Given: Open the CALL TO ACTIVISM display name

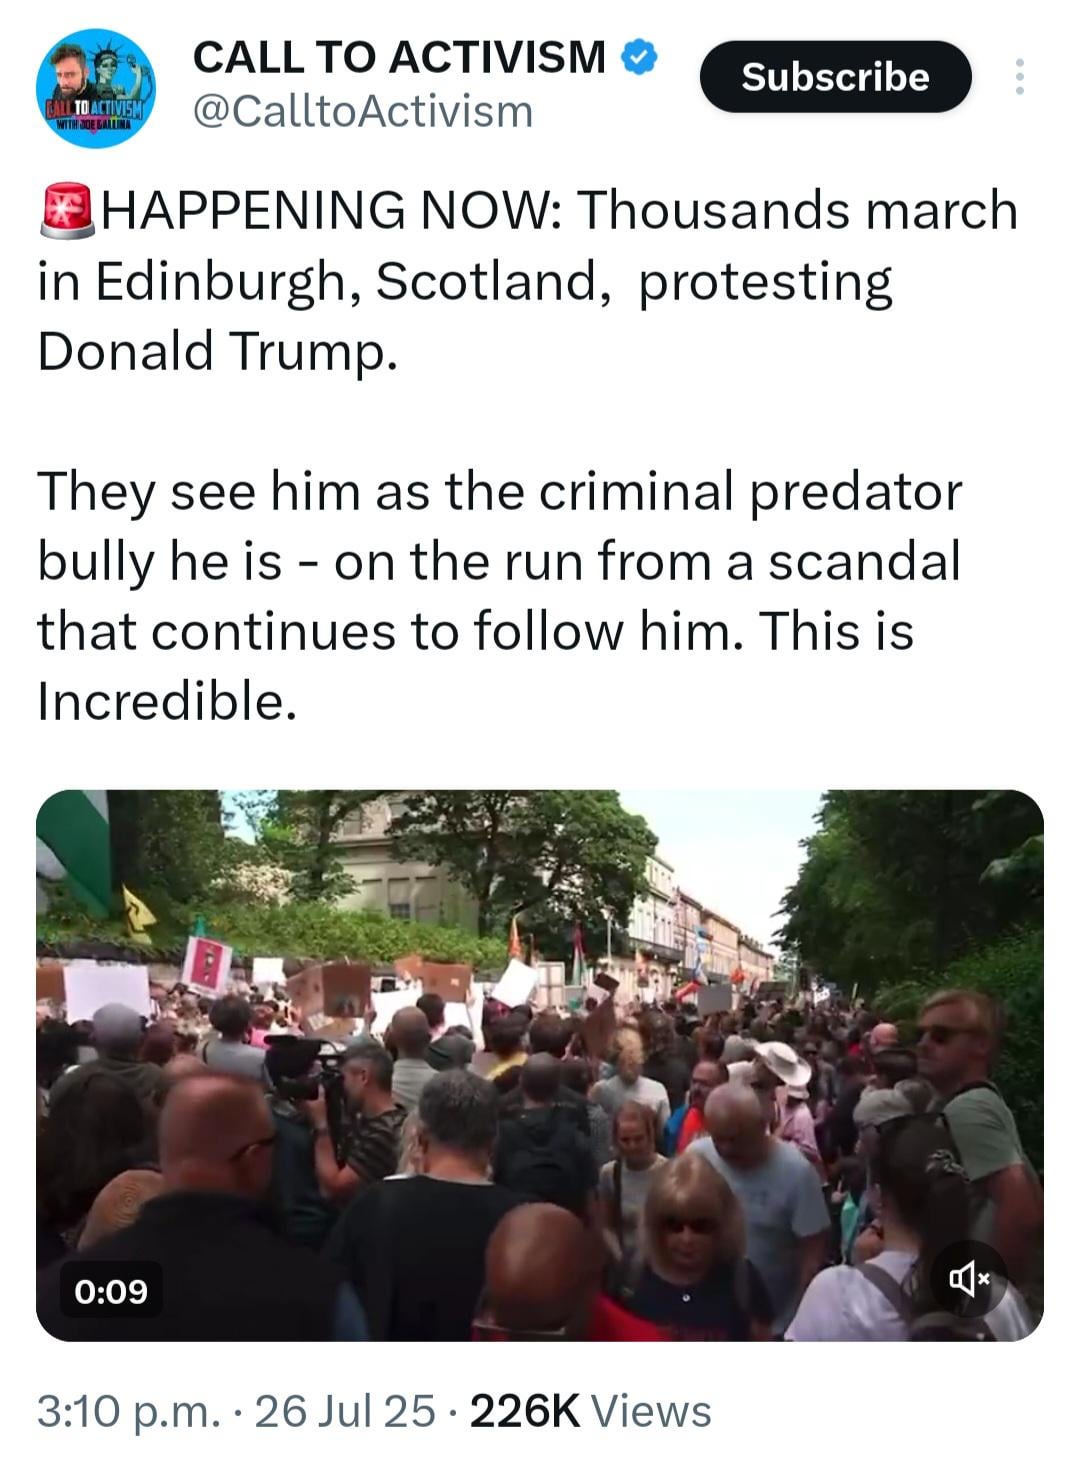Looking at the screenshot, I should [399, 58].
